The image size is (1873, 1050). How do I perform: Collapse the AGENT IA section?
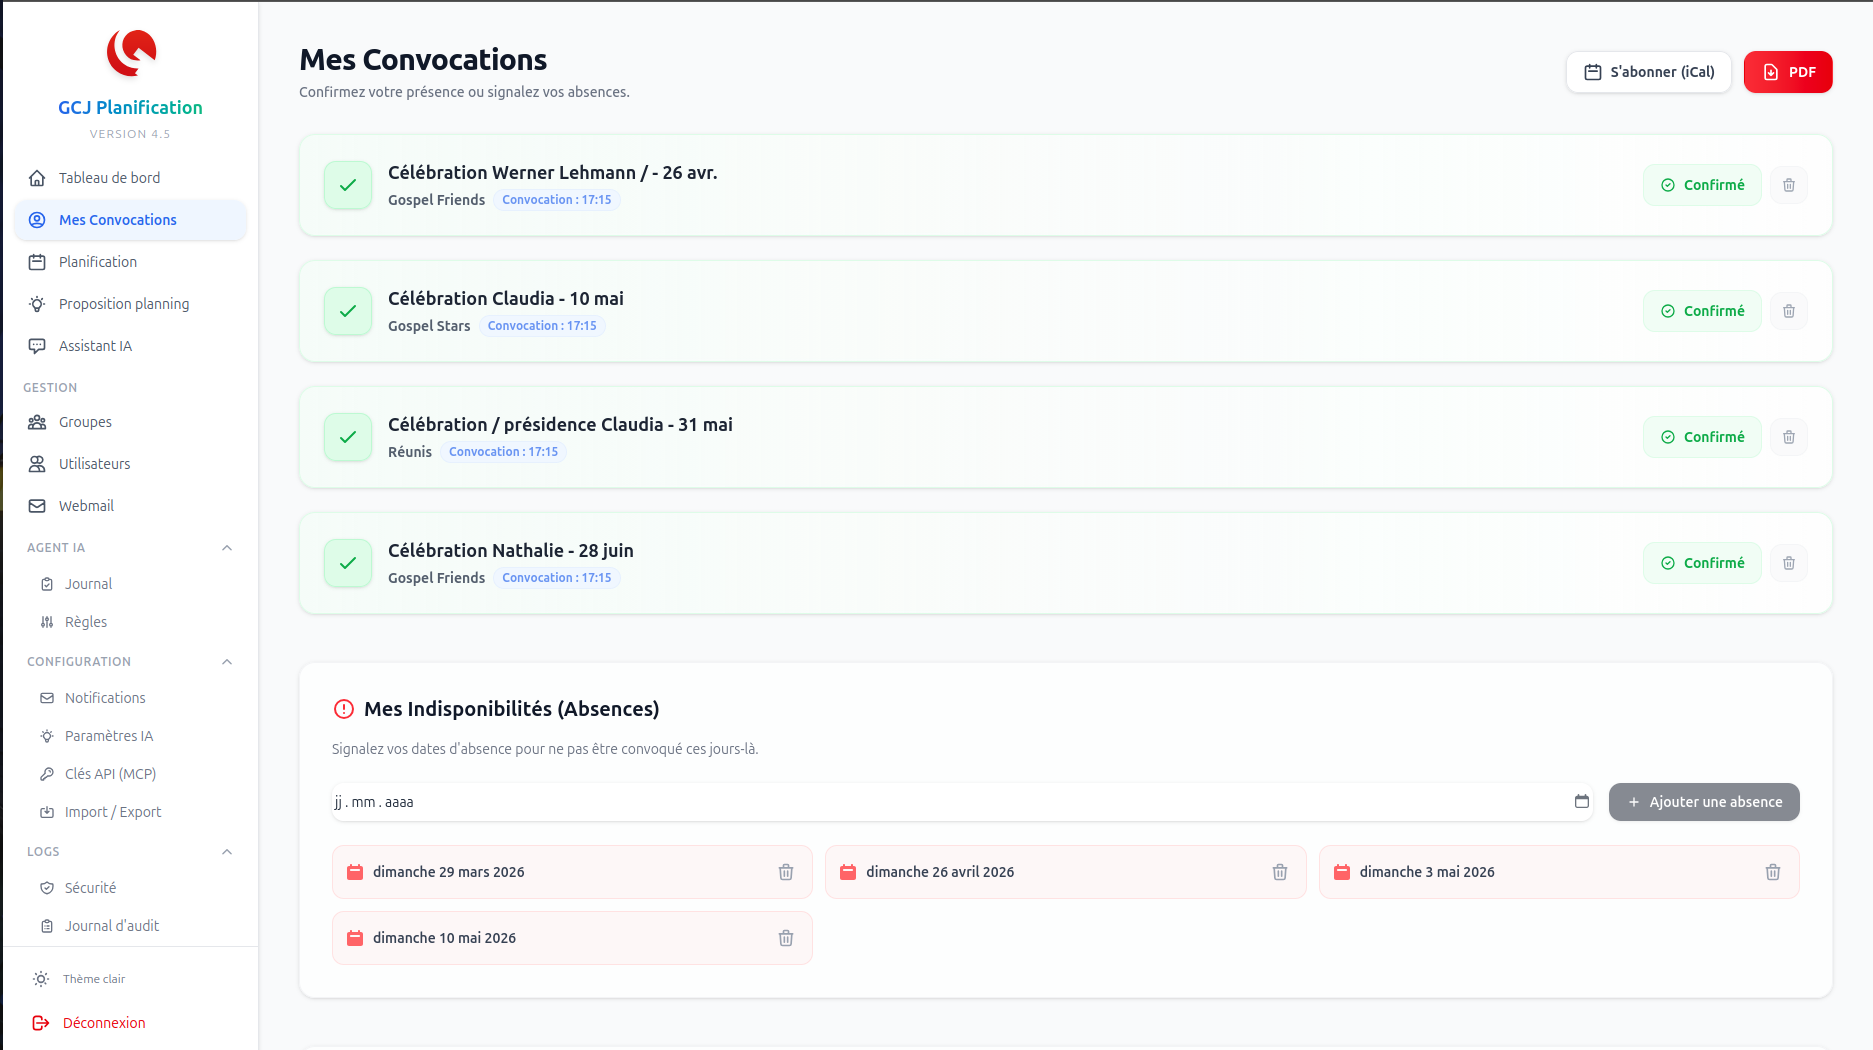[x=227, y=548]
